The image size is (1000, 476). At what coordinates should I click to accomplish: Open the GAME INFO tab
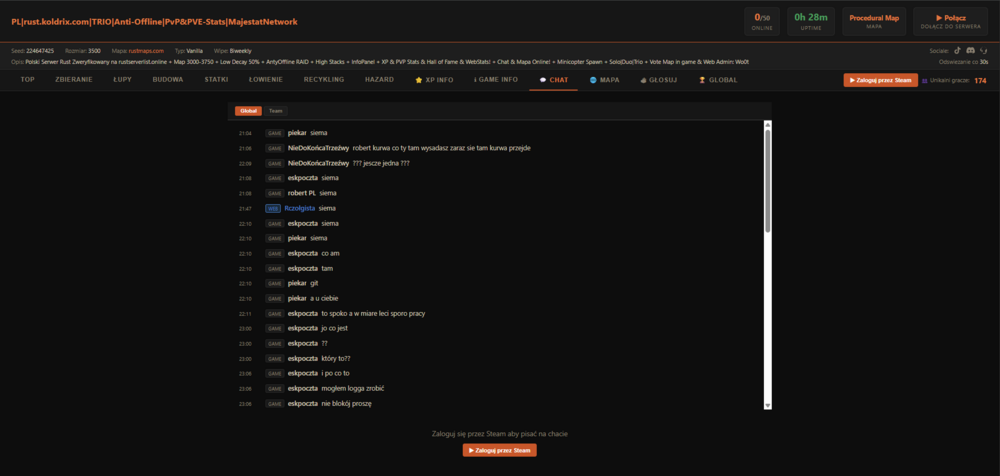point(496,80)
